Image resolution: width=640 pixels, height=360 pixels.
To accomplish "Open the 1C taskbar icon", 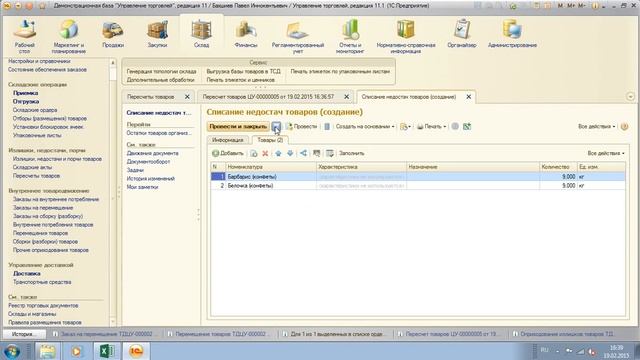I will pyautogui.click(x=136, y=351).
